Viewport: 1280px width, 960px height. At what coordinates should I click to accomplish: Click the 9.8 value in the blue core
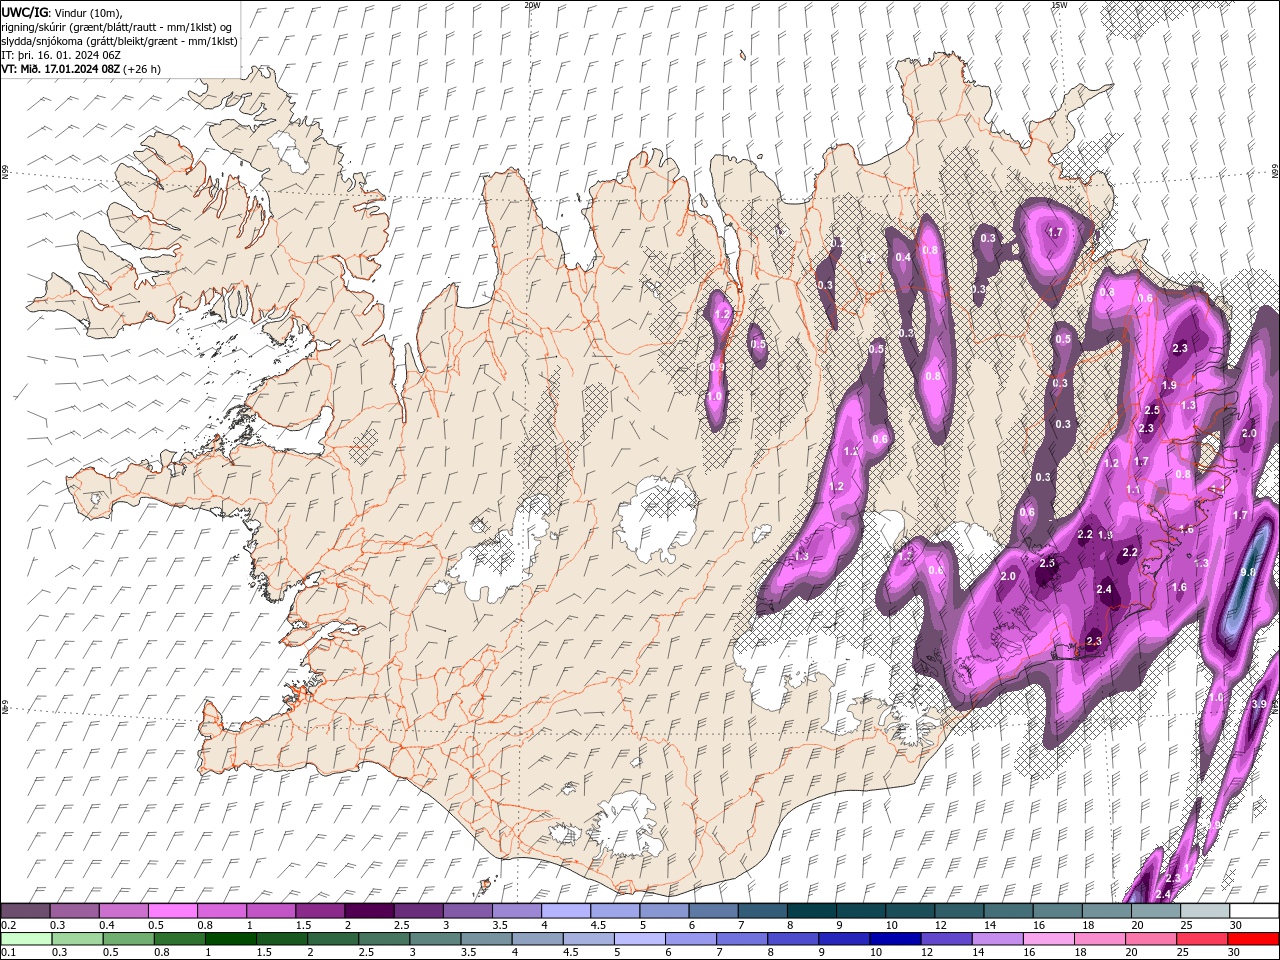click(1248, 572)
